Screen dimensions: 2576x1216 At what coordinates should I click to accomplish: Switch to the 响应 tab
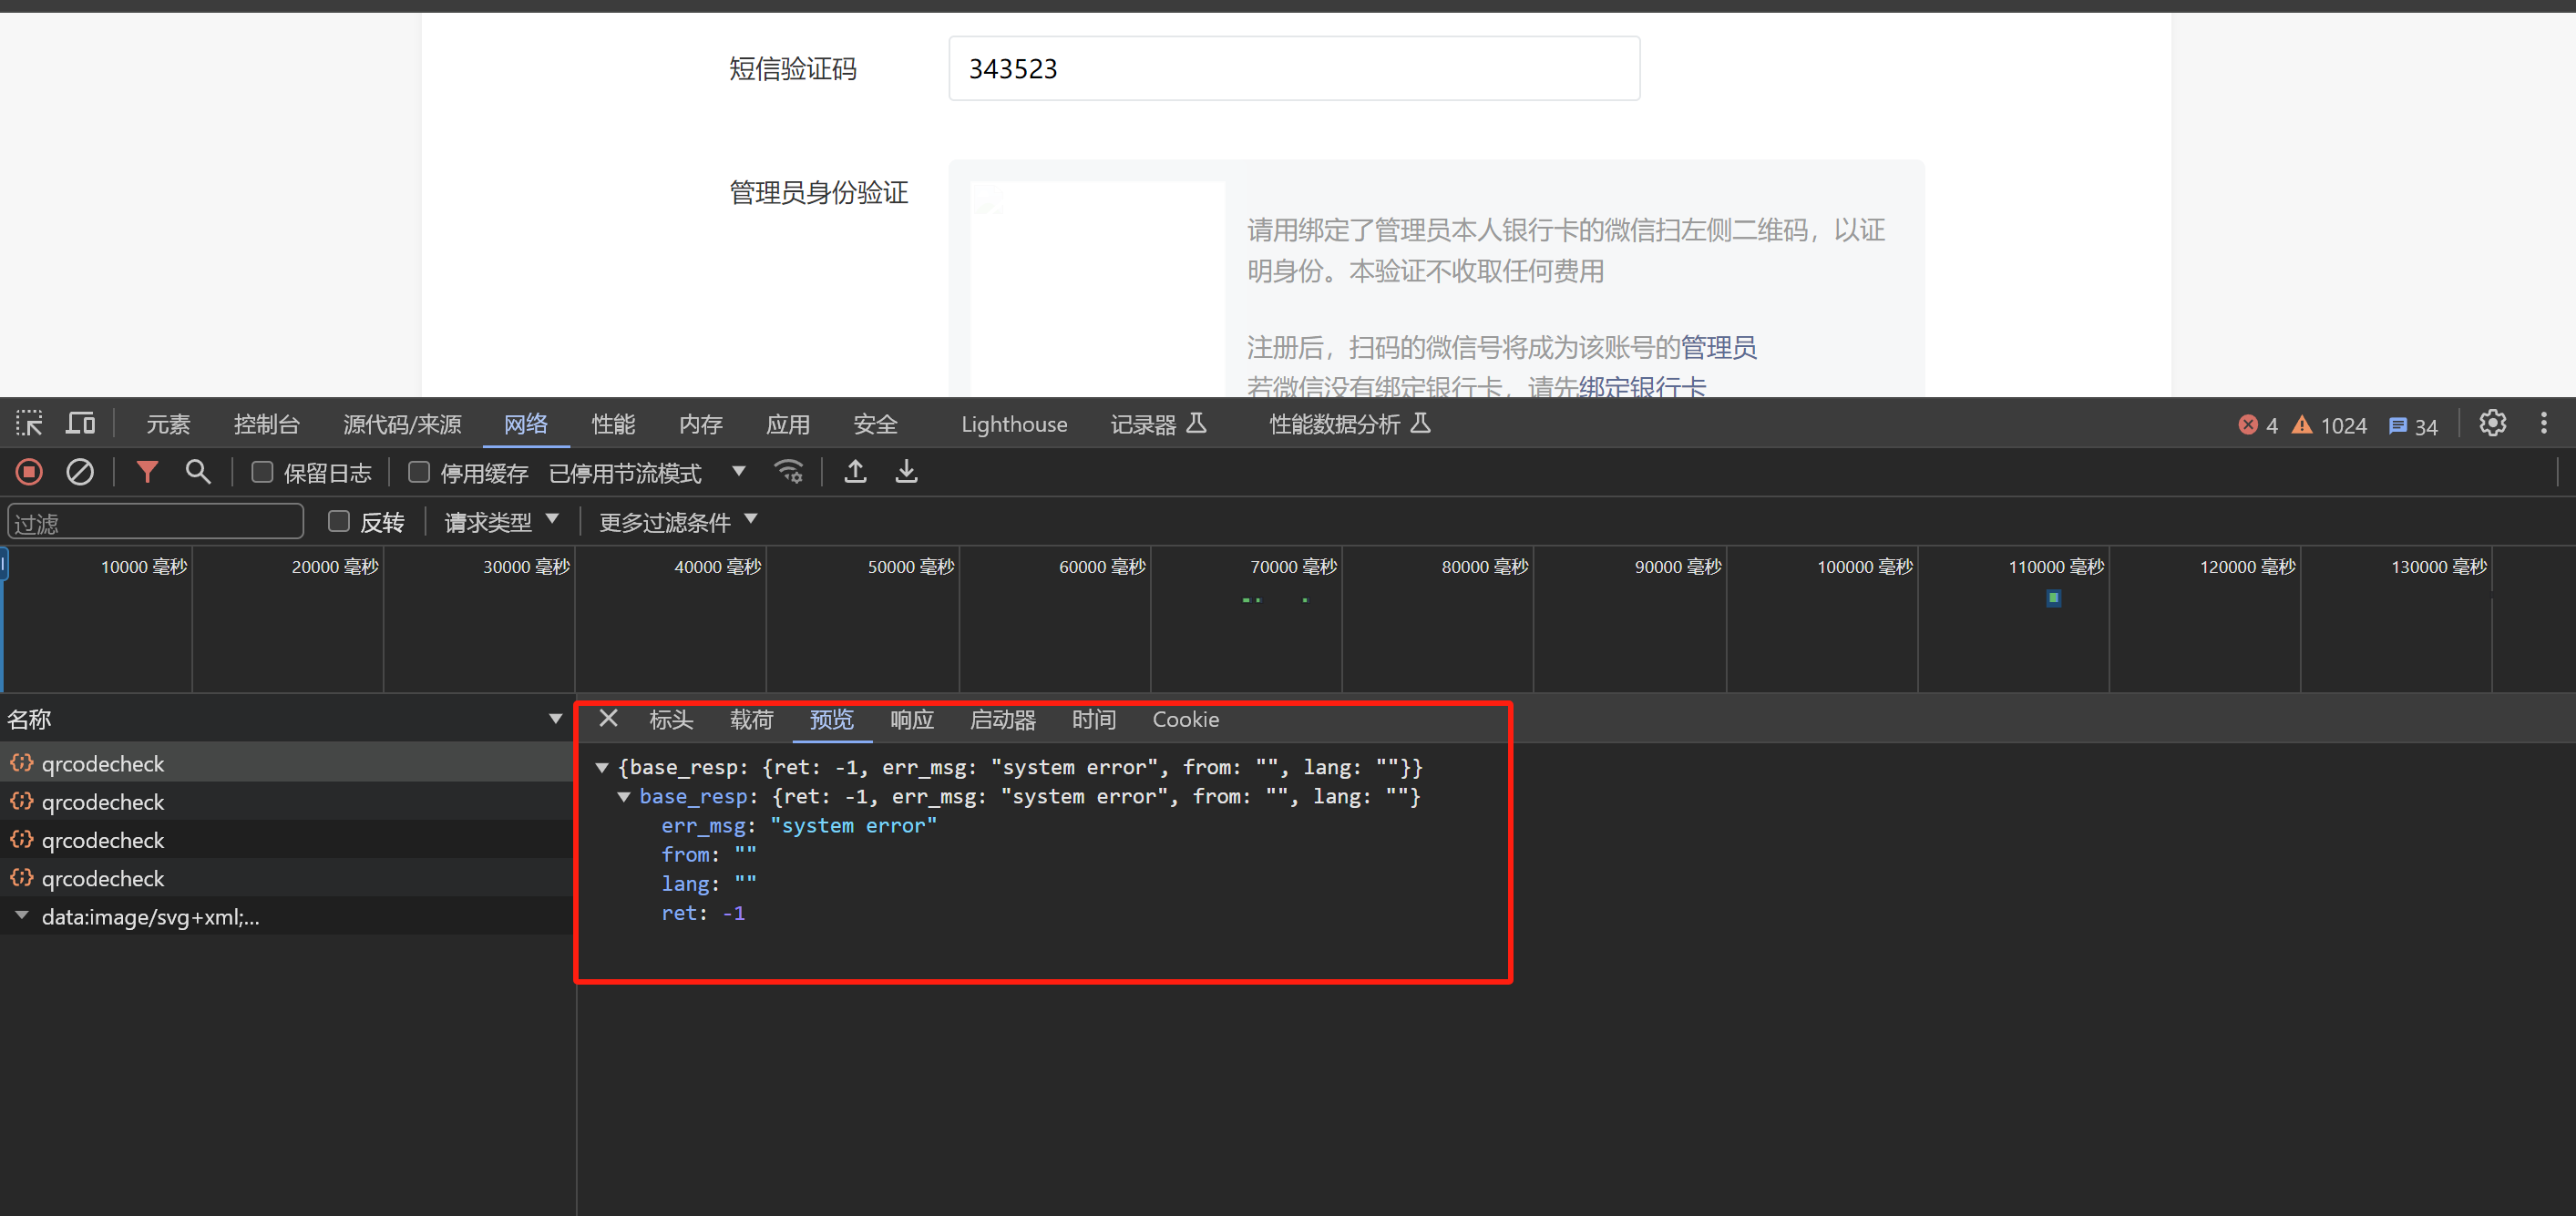(911, 720)
